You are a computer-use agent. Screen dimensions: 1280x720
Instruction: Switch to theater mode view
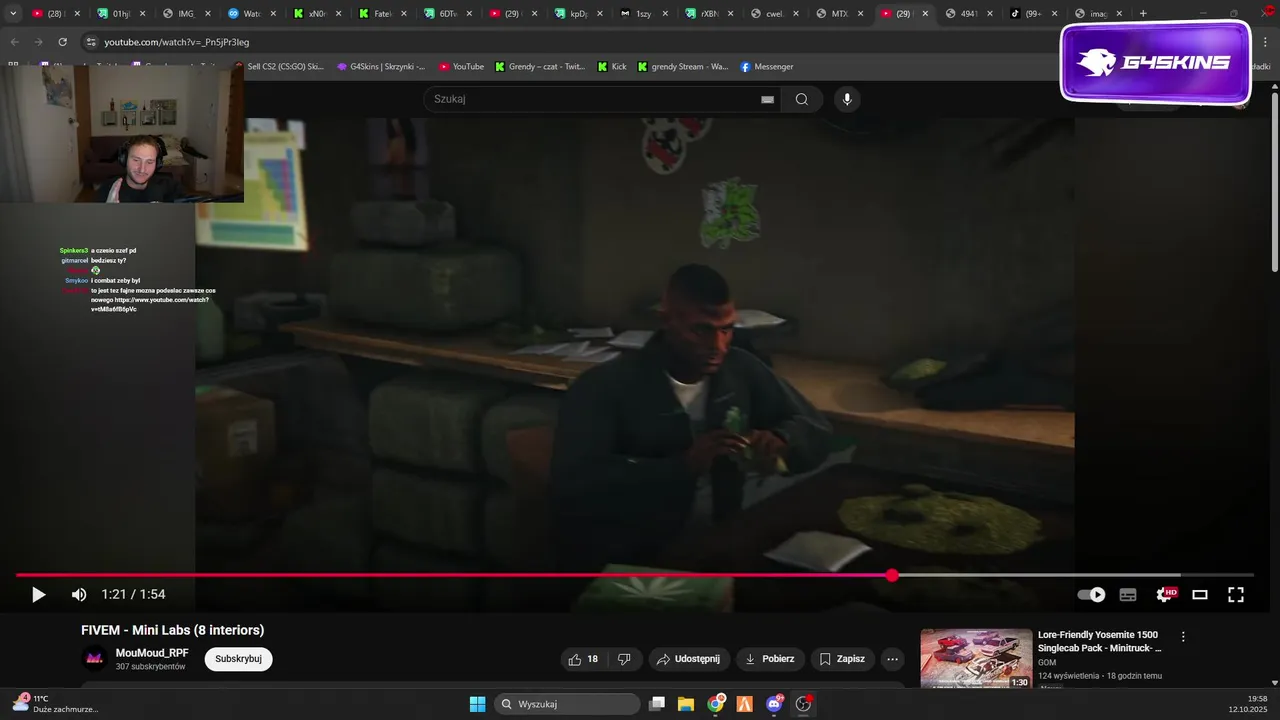pos(1200,595)
